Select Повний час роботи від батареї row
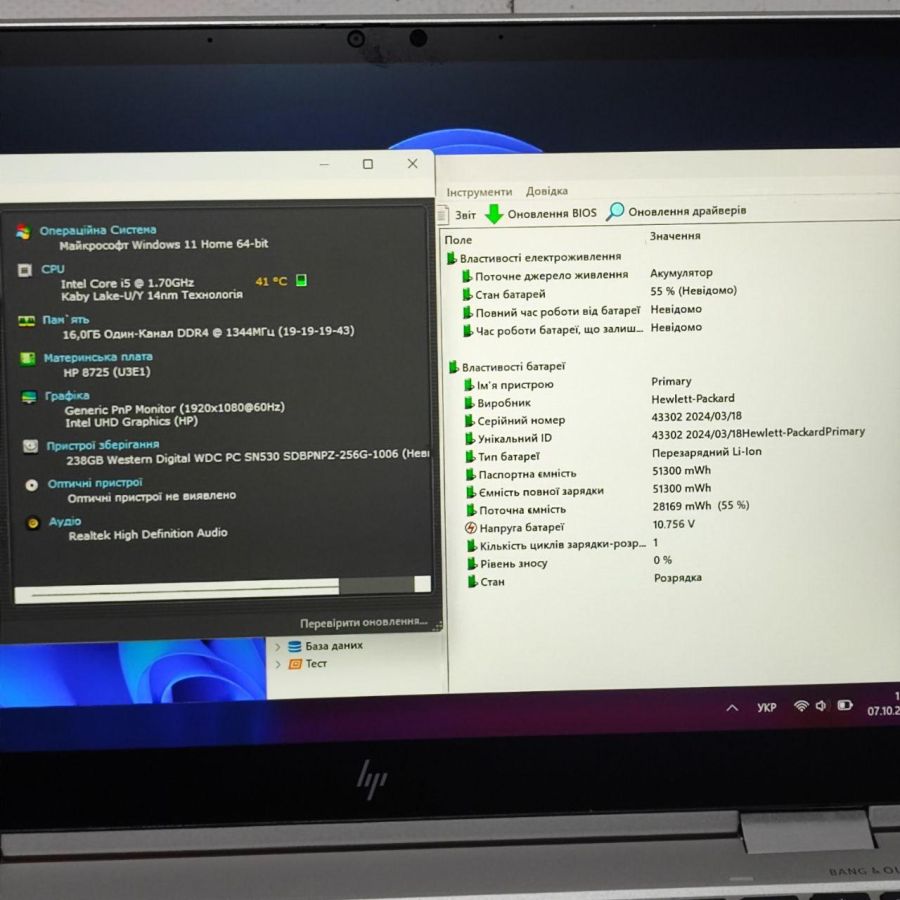The width and height of the screenshot is (900, 900). coord(583,311)
